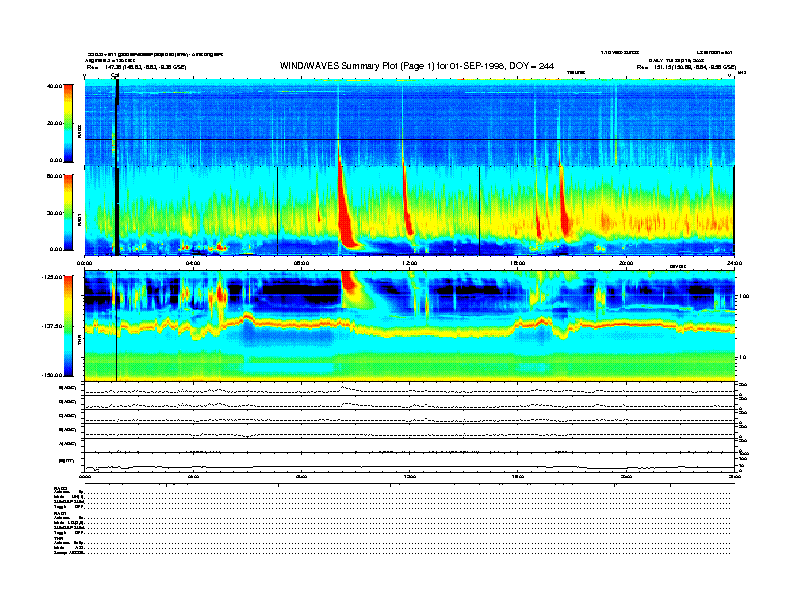Click the -150.00 label on TNR scale
The width and height of the screenshot is (792, 612).
pos(53,375)
